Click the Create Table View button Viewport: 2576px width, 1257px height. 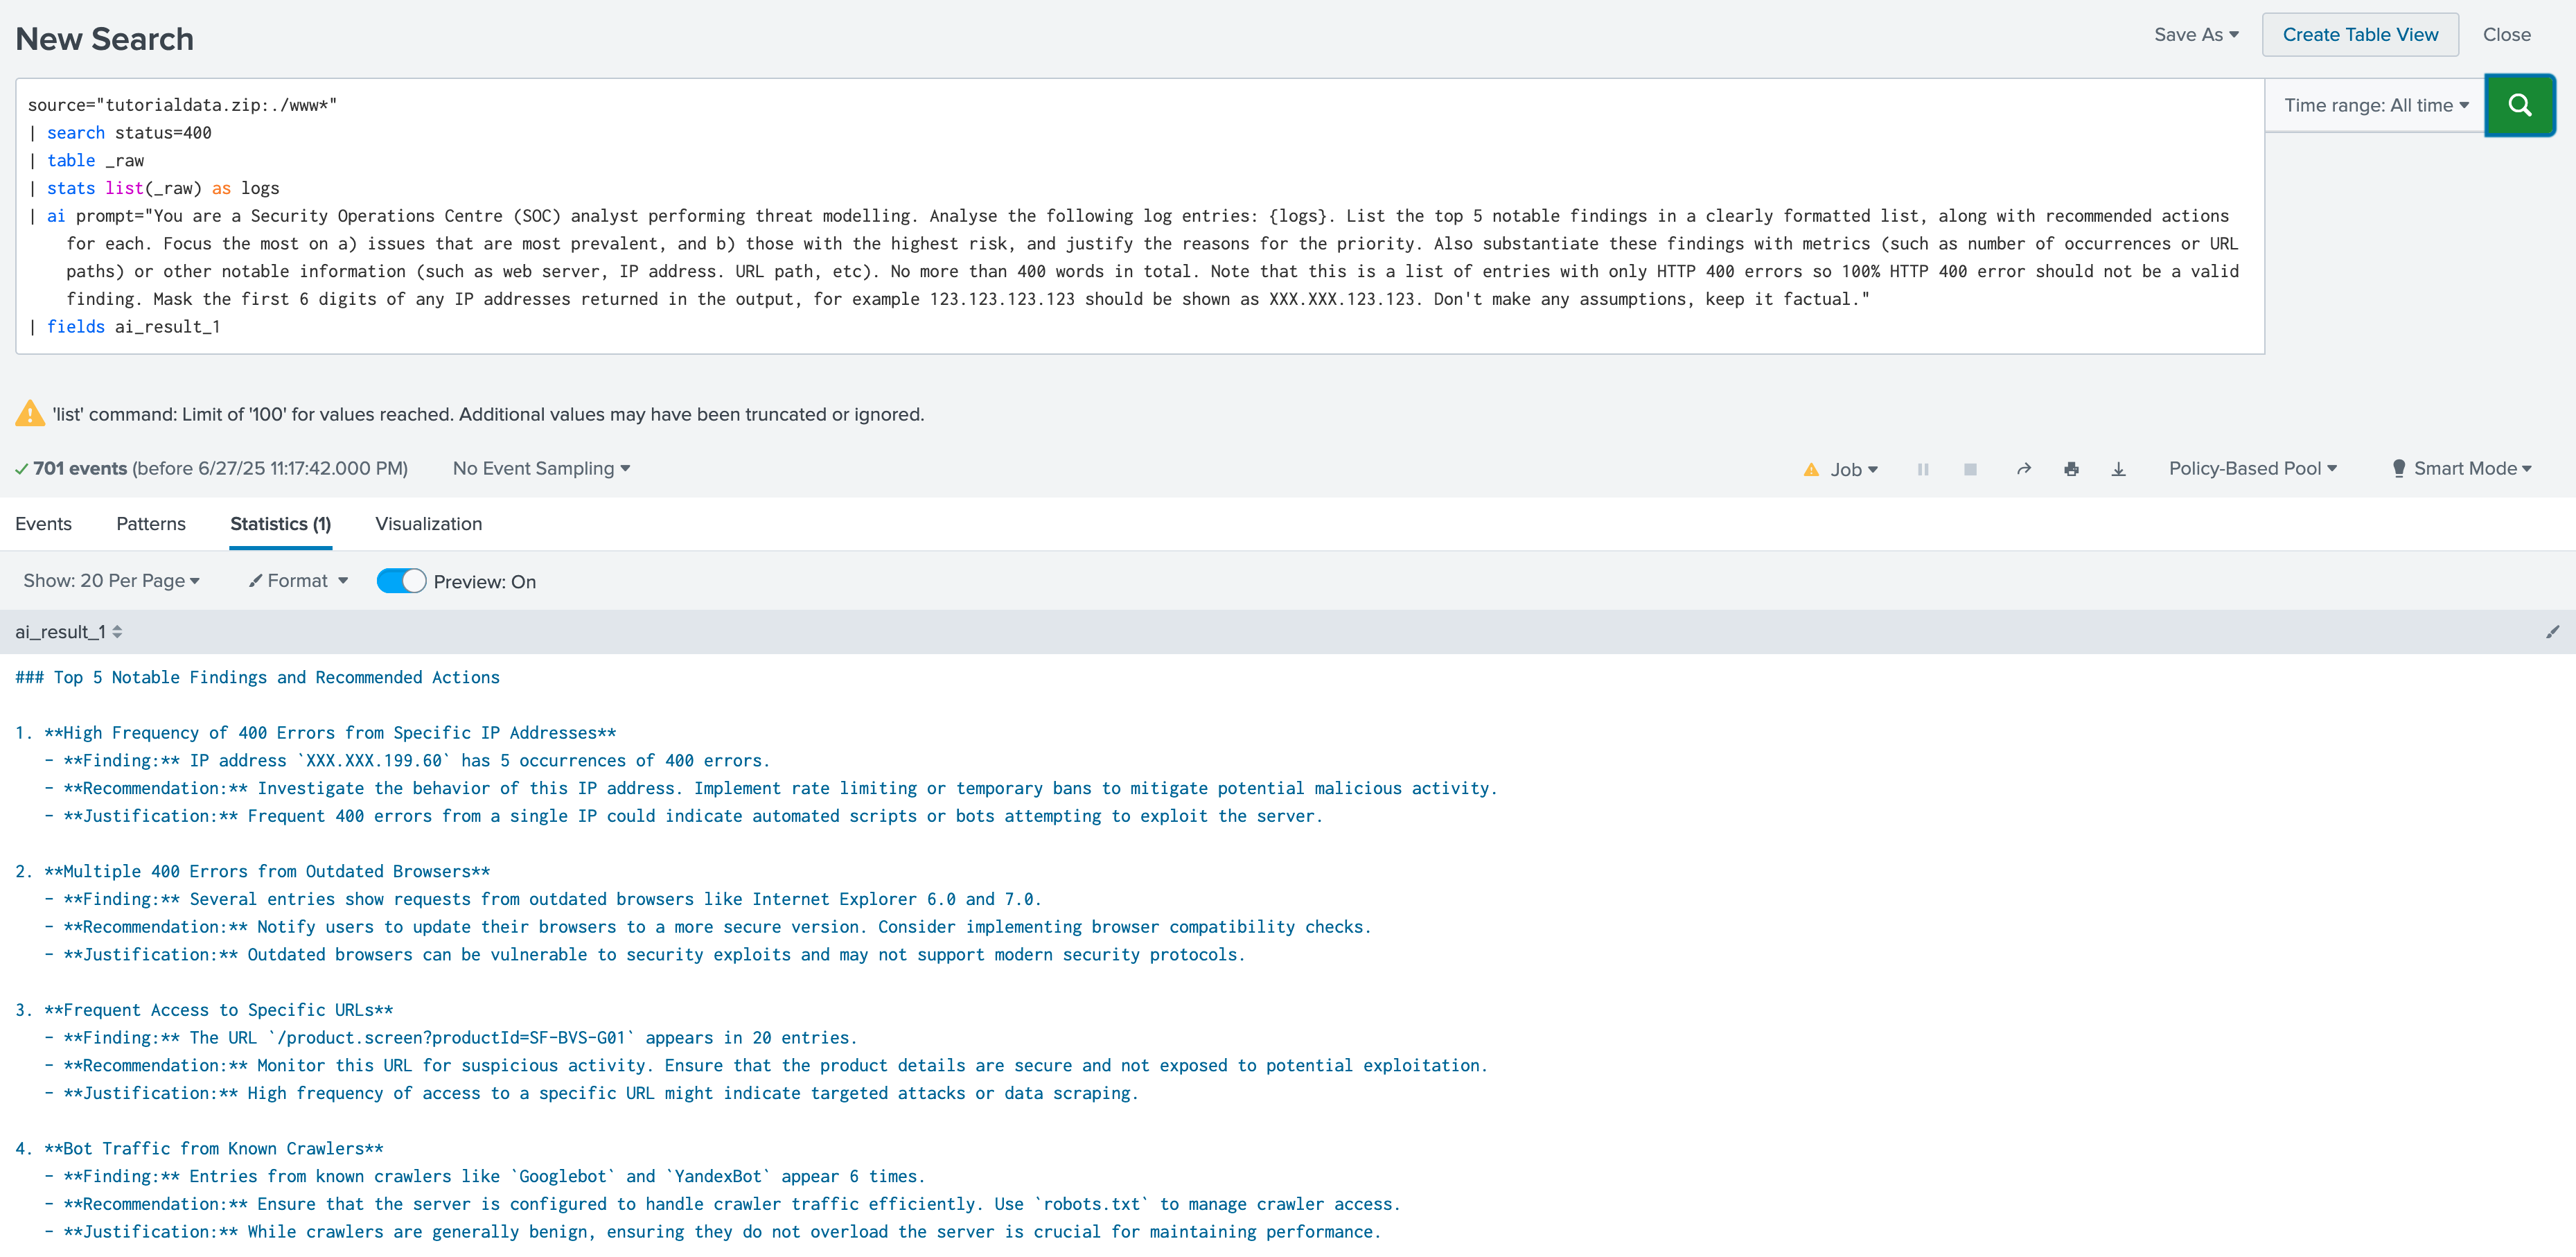pos(2359,35)
